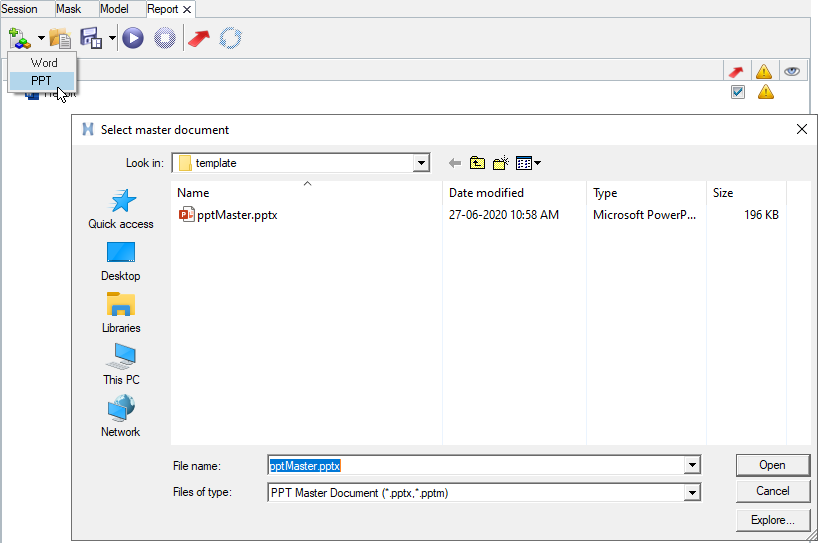Close the Report tab with X
The image size is (818, 543).
(x=187, y=9)
